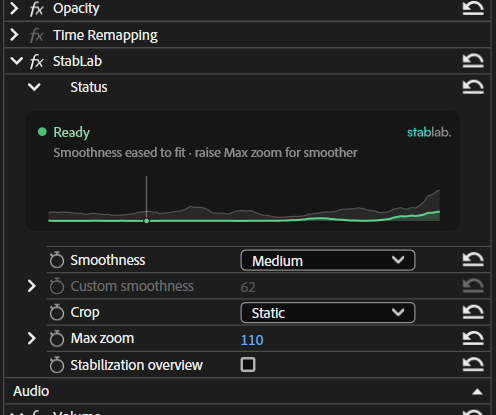
Task: Click the Custom smoothness value 62
Action: 248,287
